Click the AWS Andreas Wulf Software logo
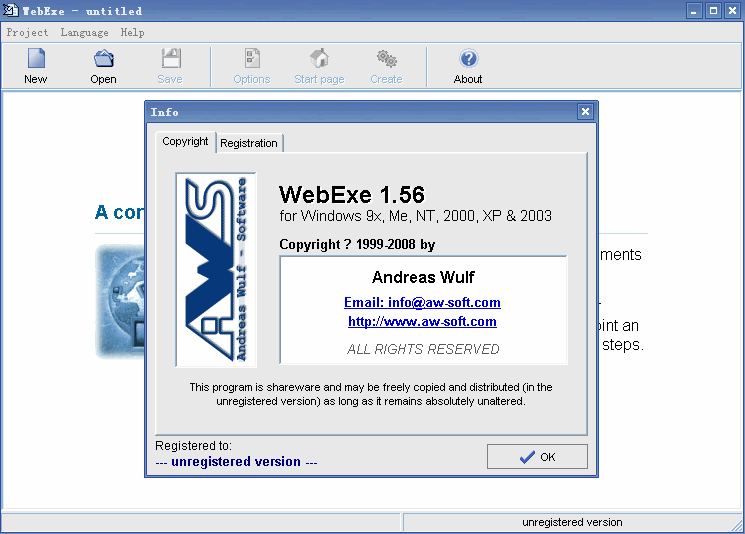Viewport: 745px width, 534px height. click(216, 270)
